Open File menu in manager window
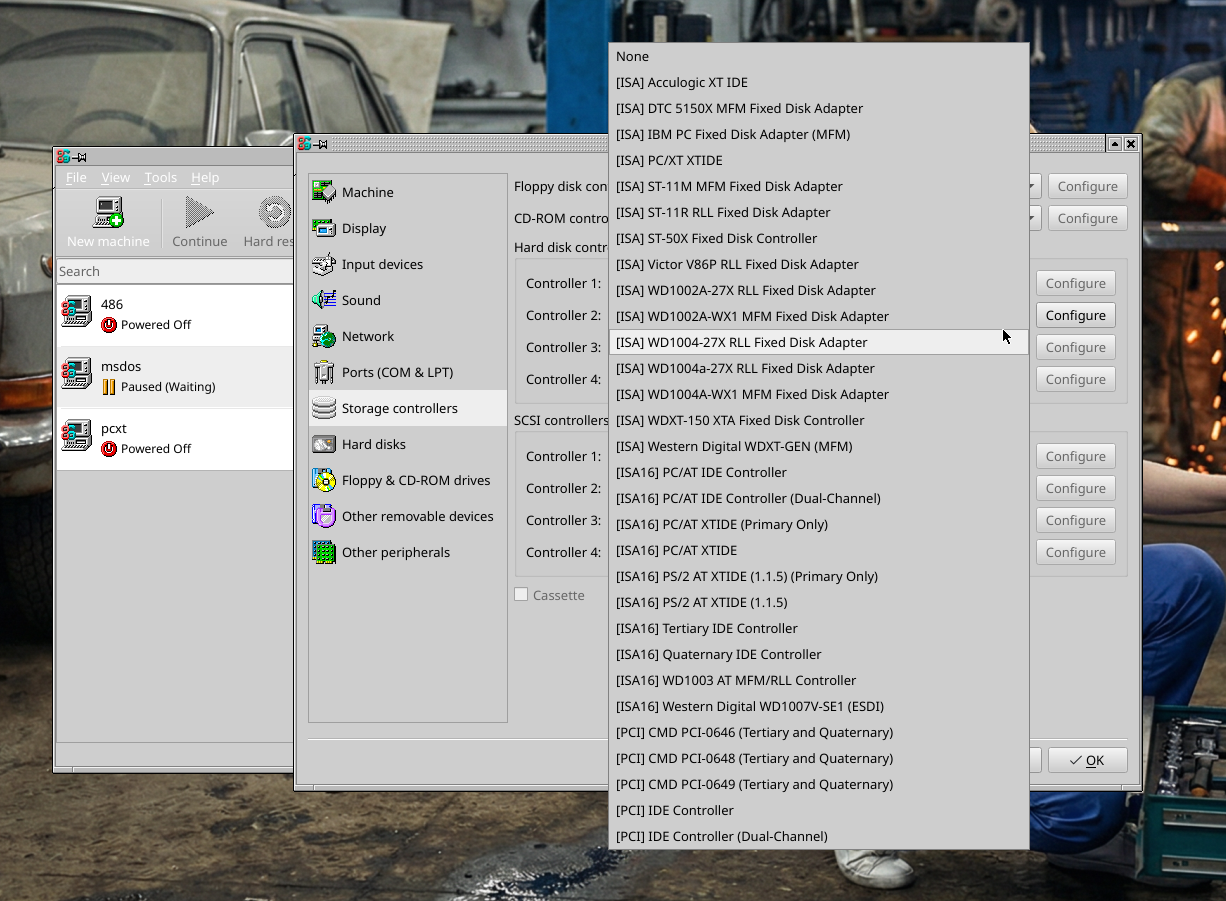The image size is (1226, 901). click(76, 177)
